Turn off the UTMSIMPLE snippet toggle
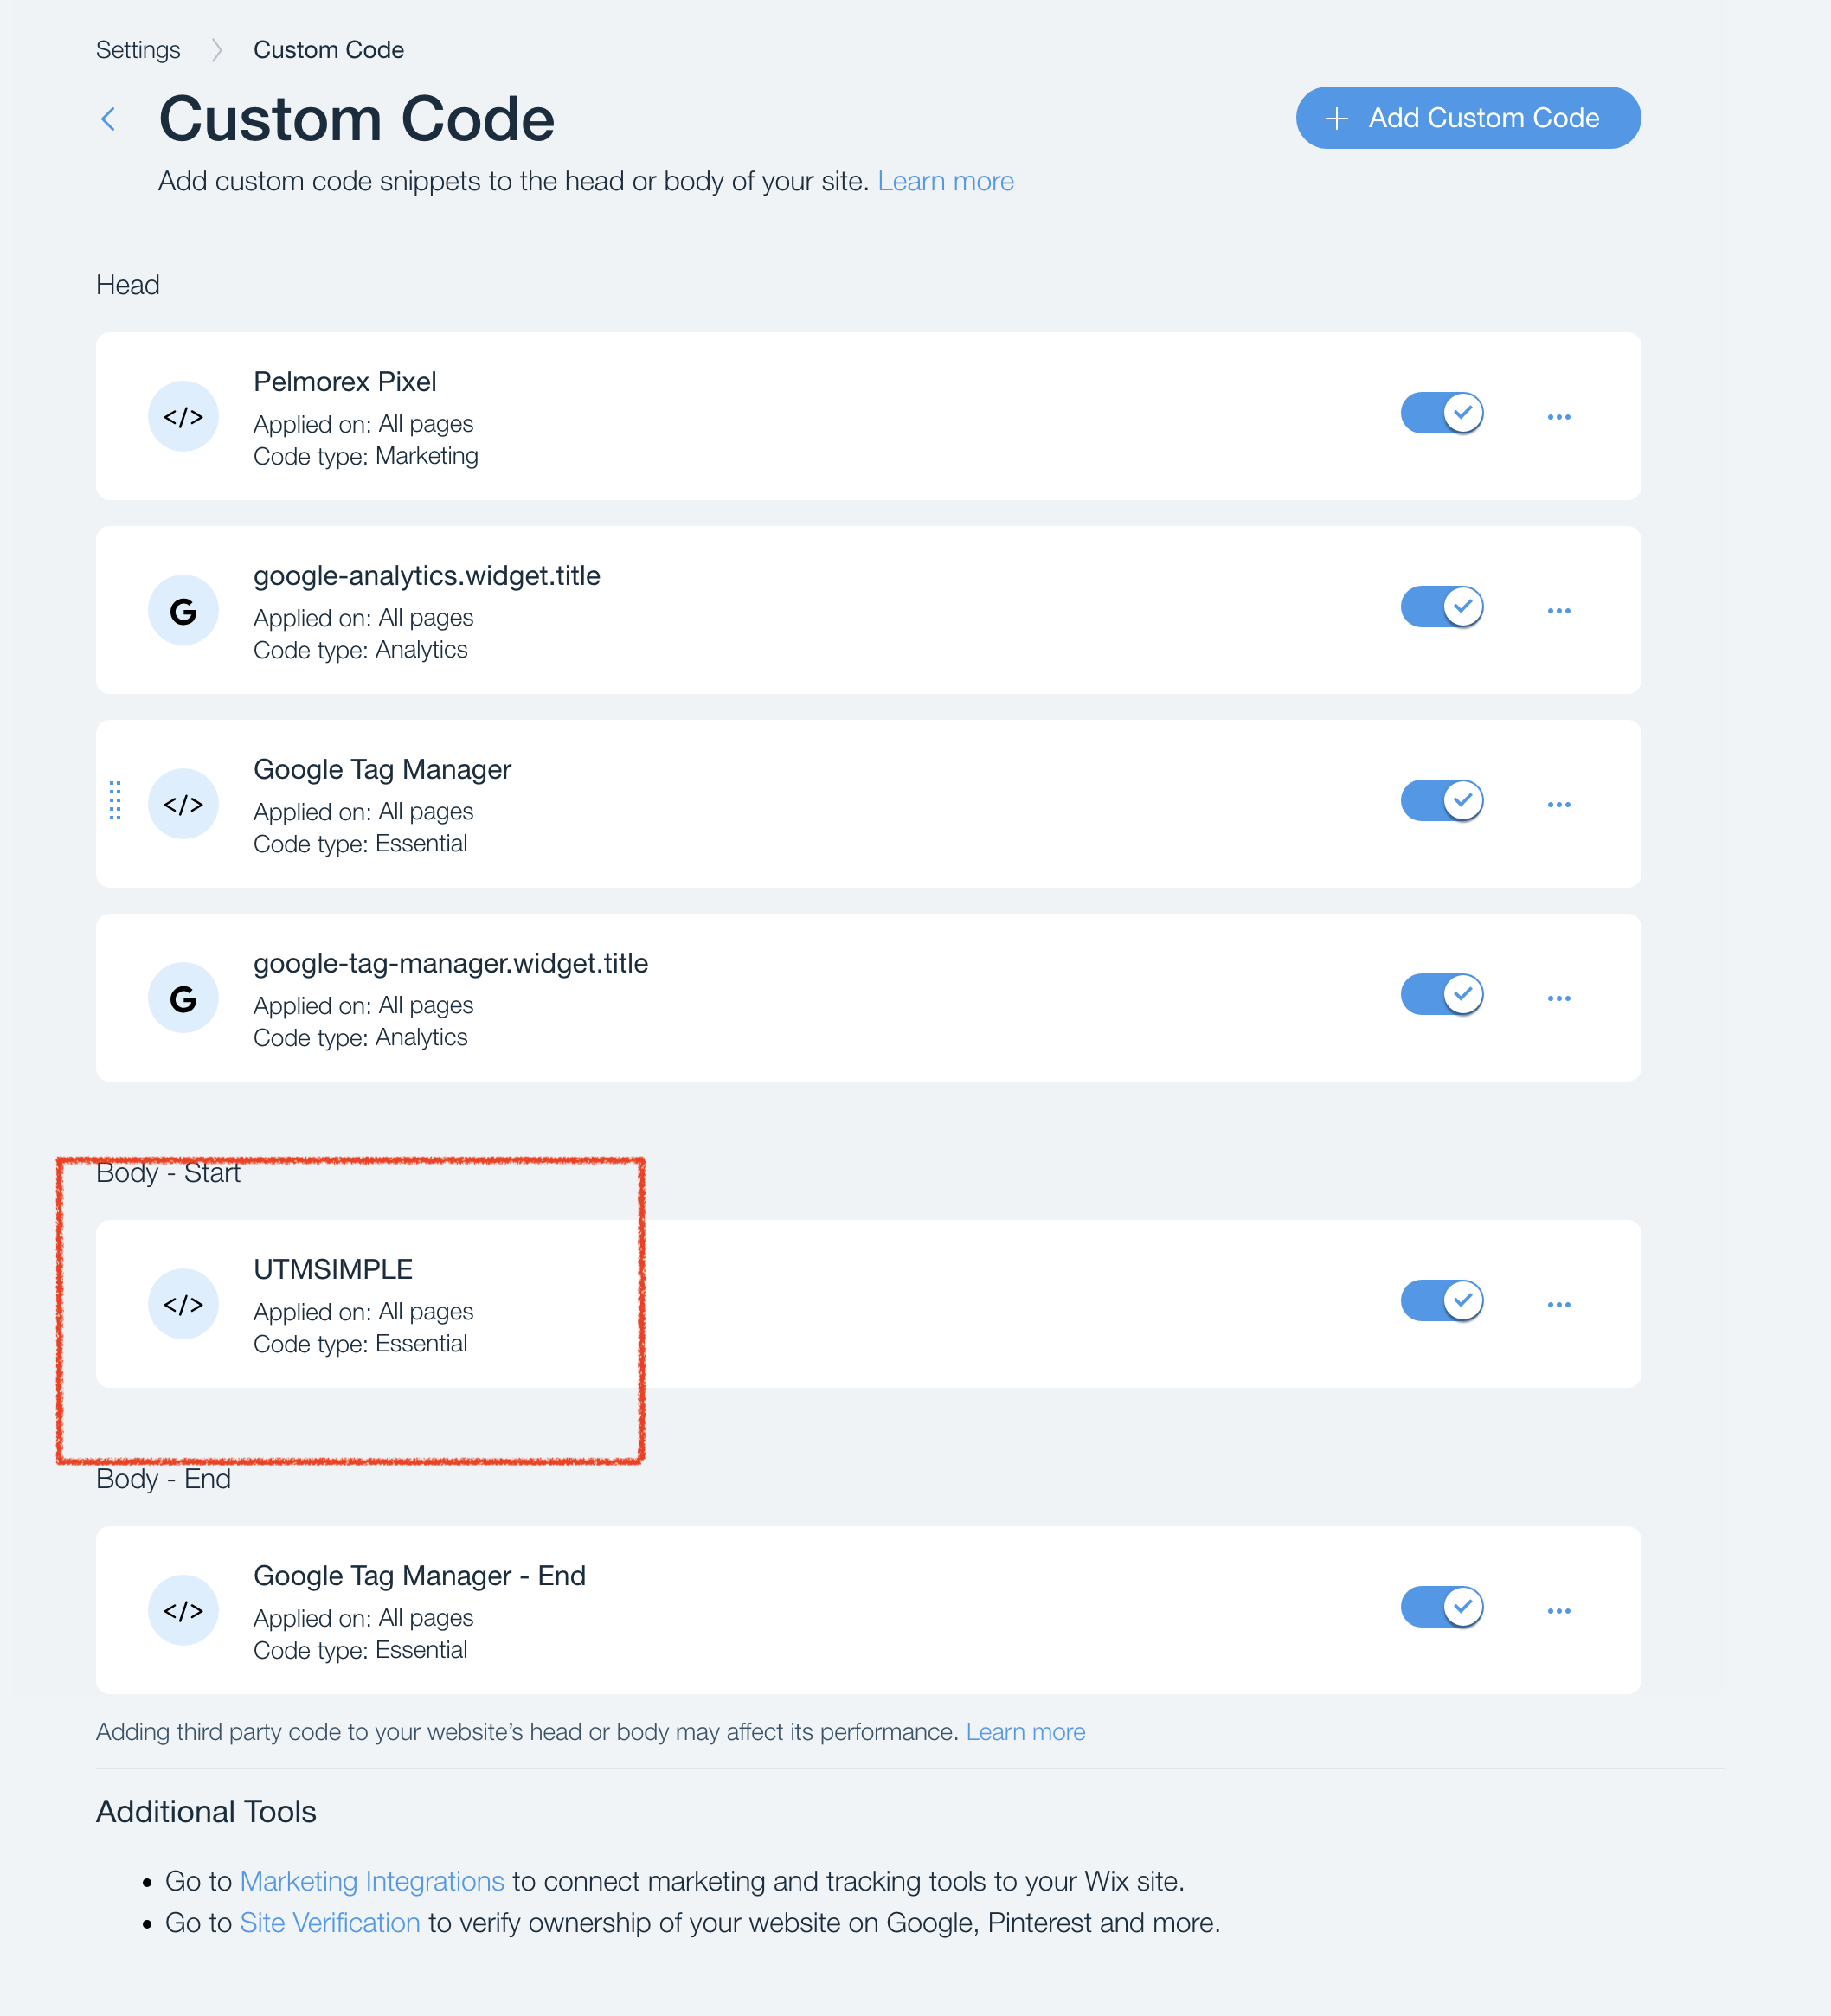1831x2016 pixels. coord(1441,1301)
